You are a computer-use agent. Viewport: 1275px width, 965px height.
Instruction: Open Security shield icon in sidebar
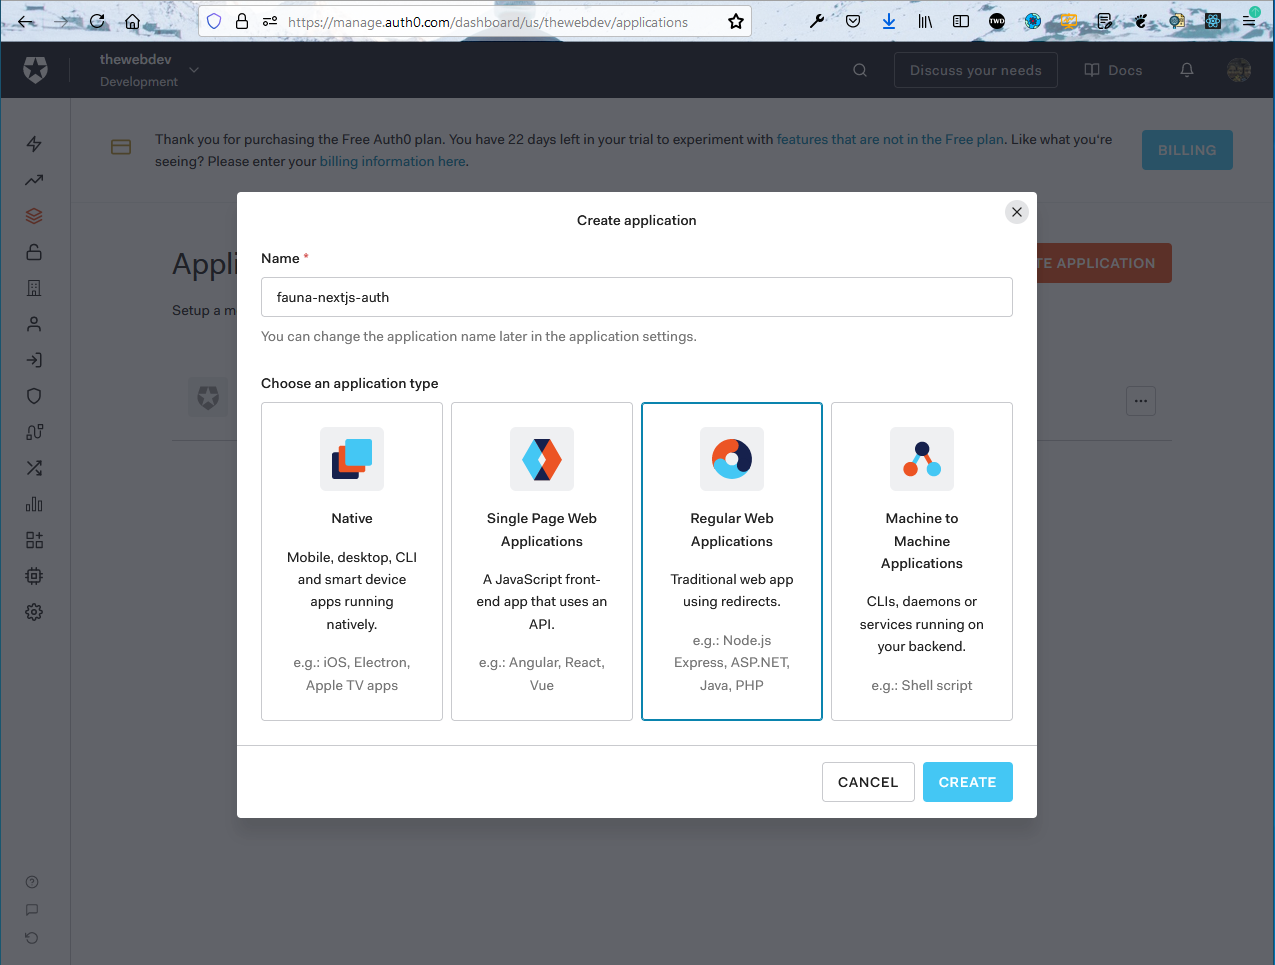point(34,396)
